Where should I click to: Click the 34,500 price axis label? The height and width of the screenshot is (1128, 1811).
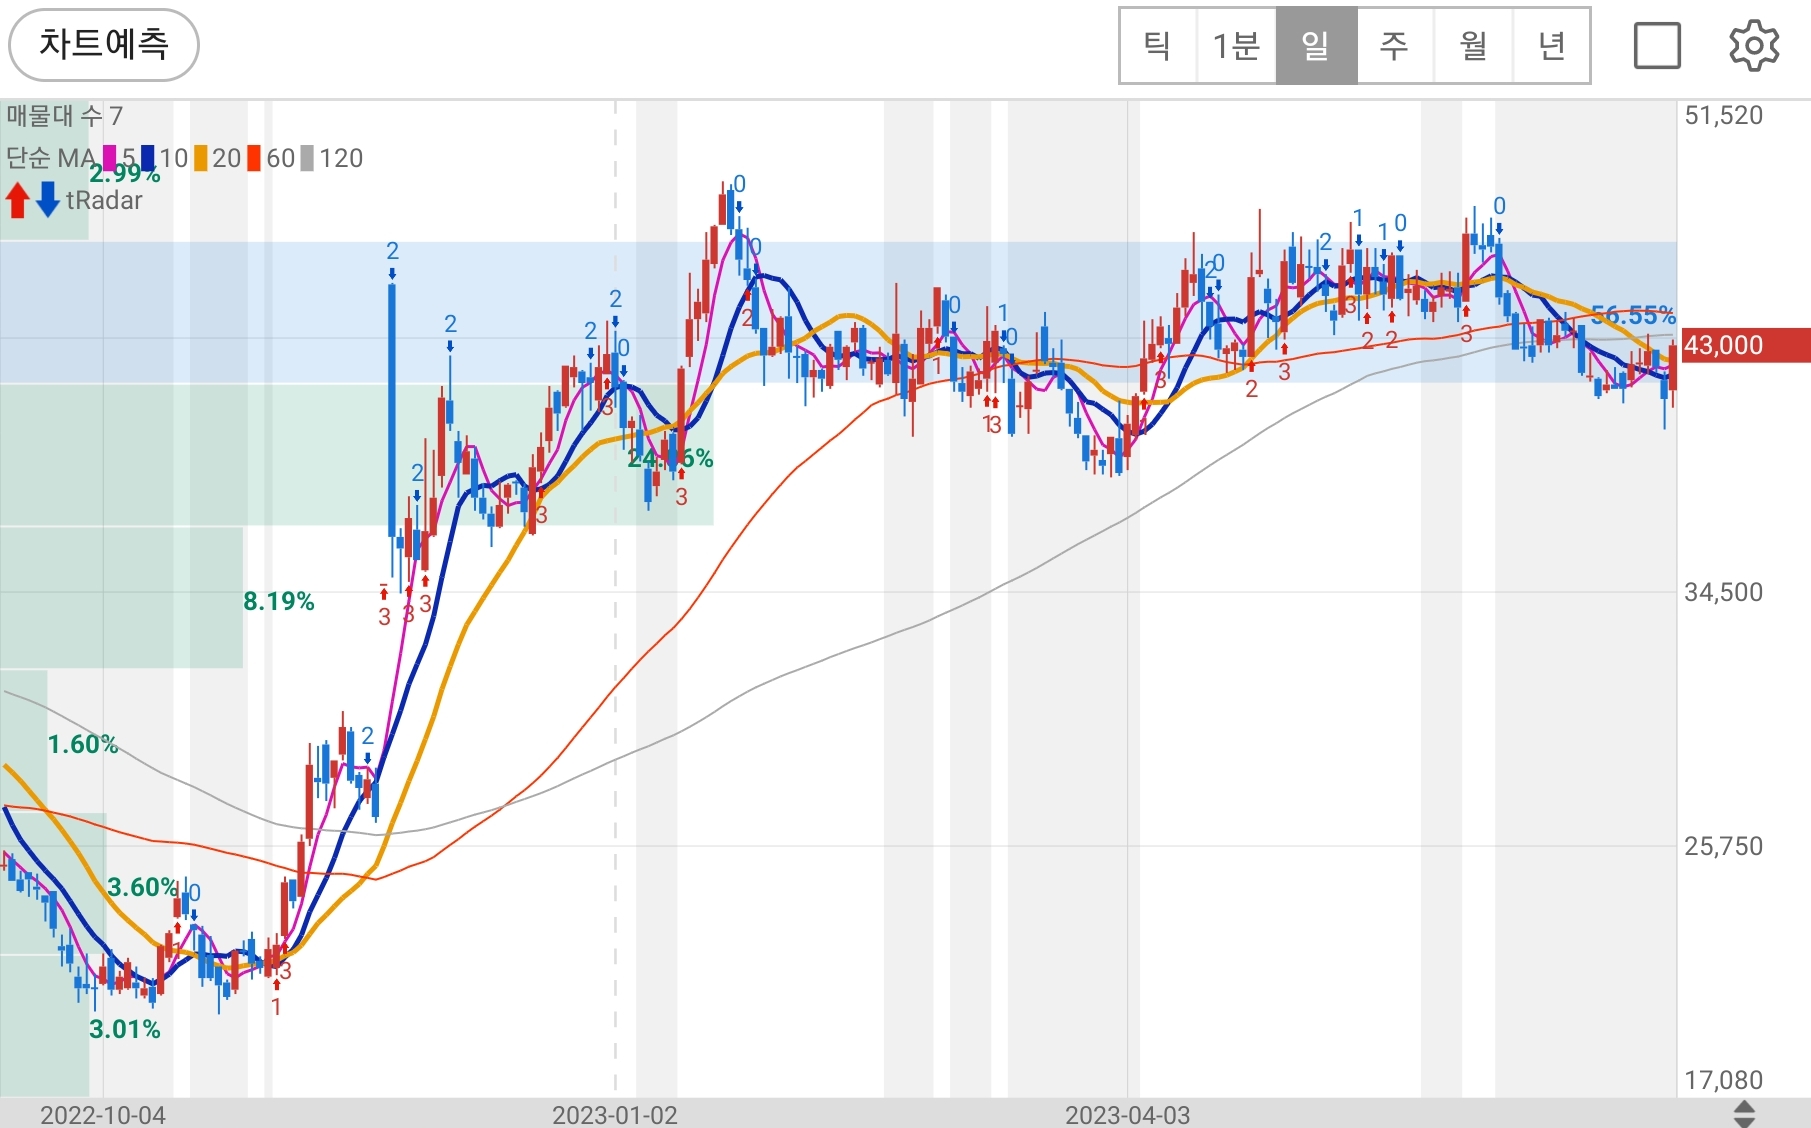click(x=1724, y=592)
